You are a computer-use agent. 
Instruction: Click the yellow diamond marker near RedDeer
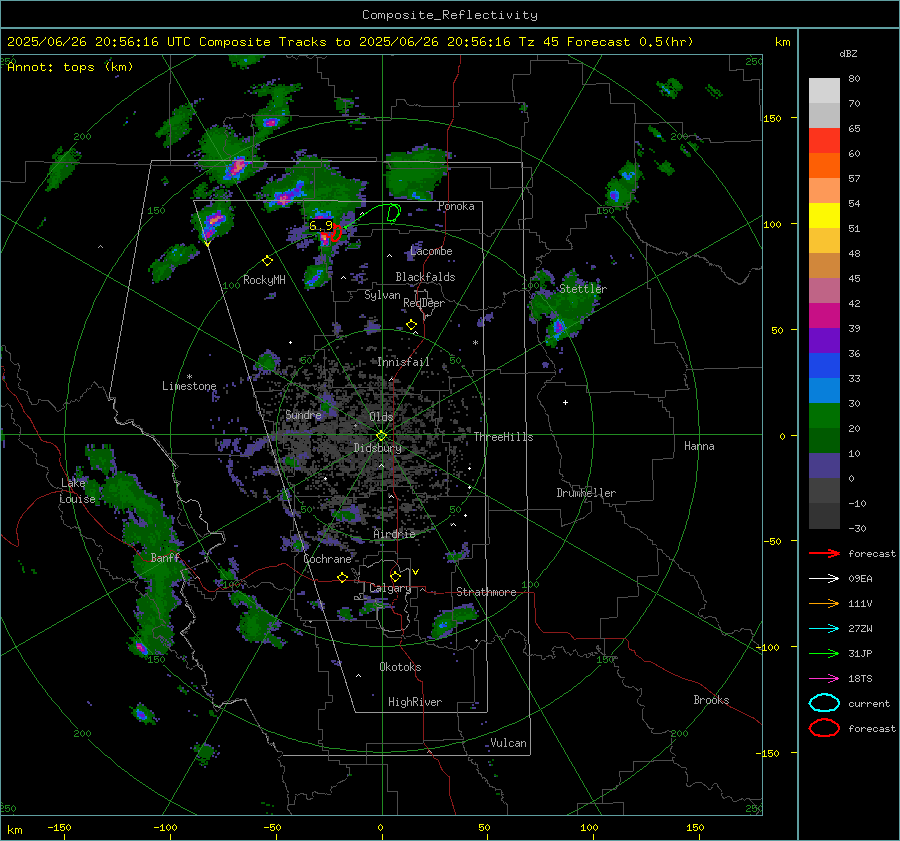411,325
